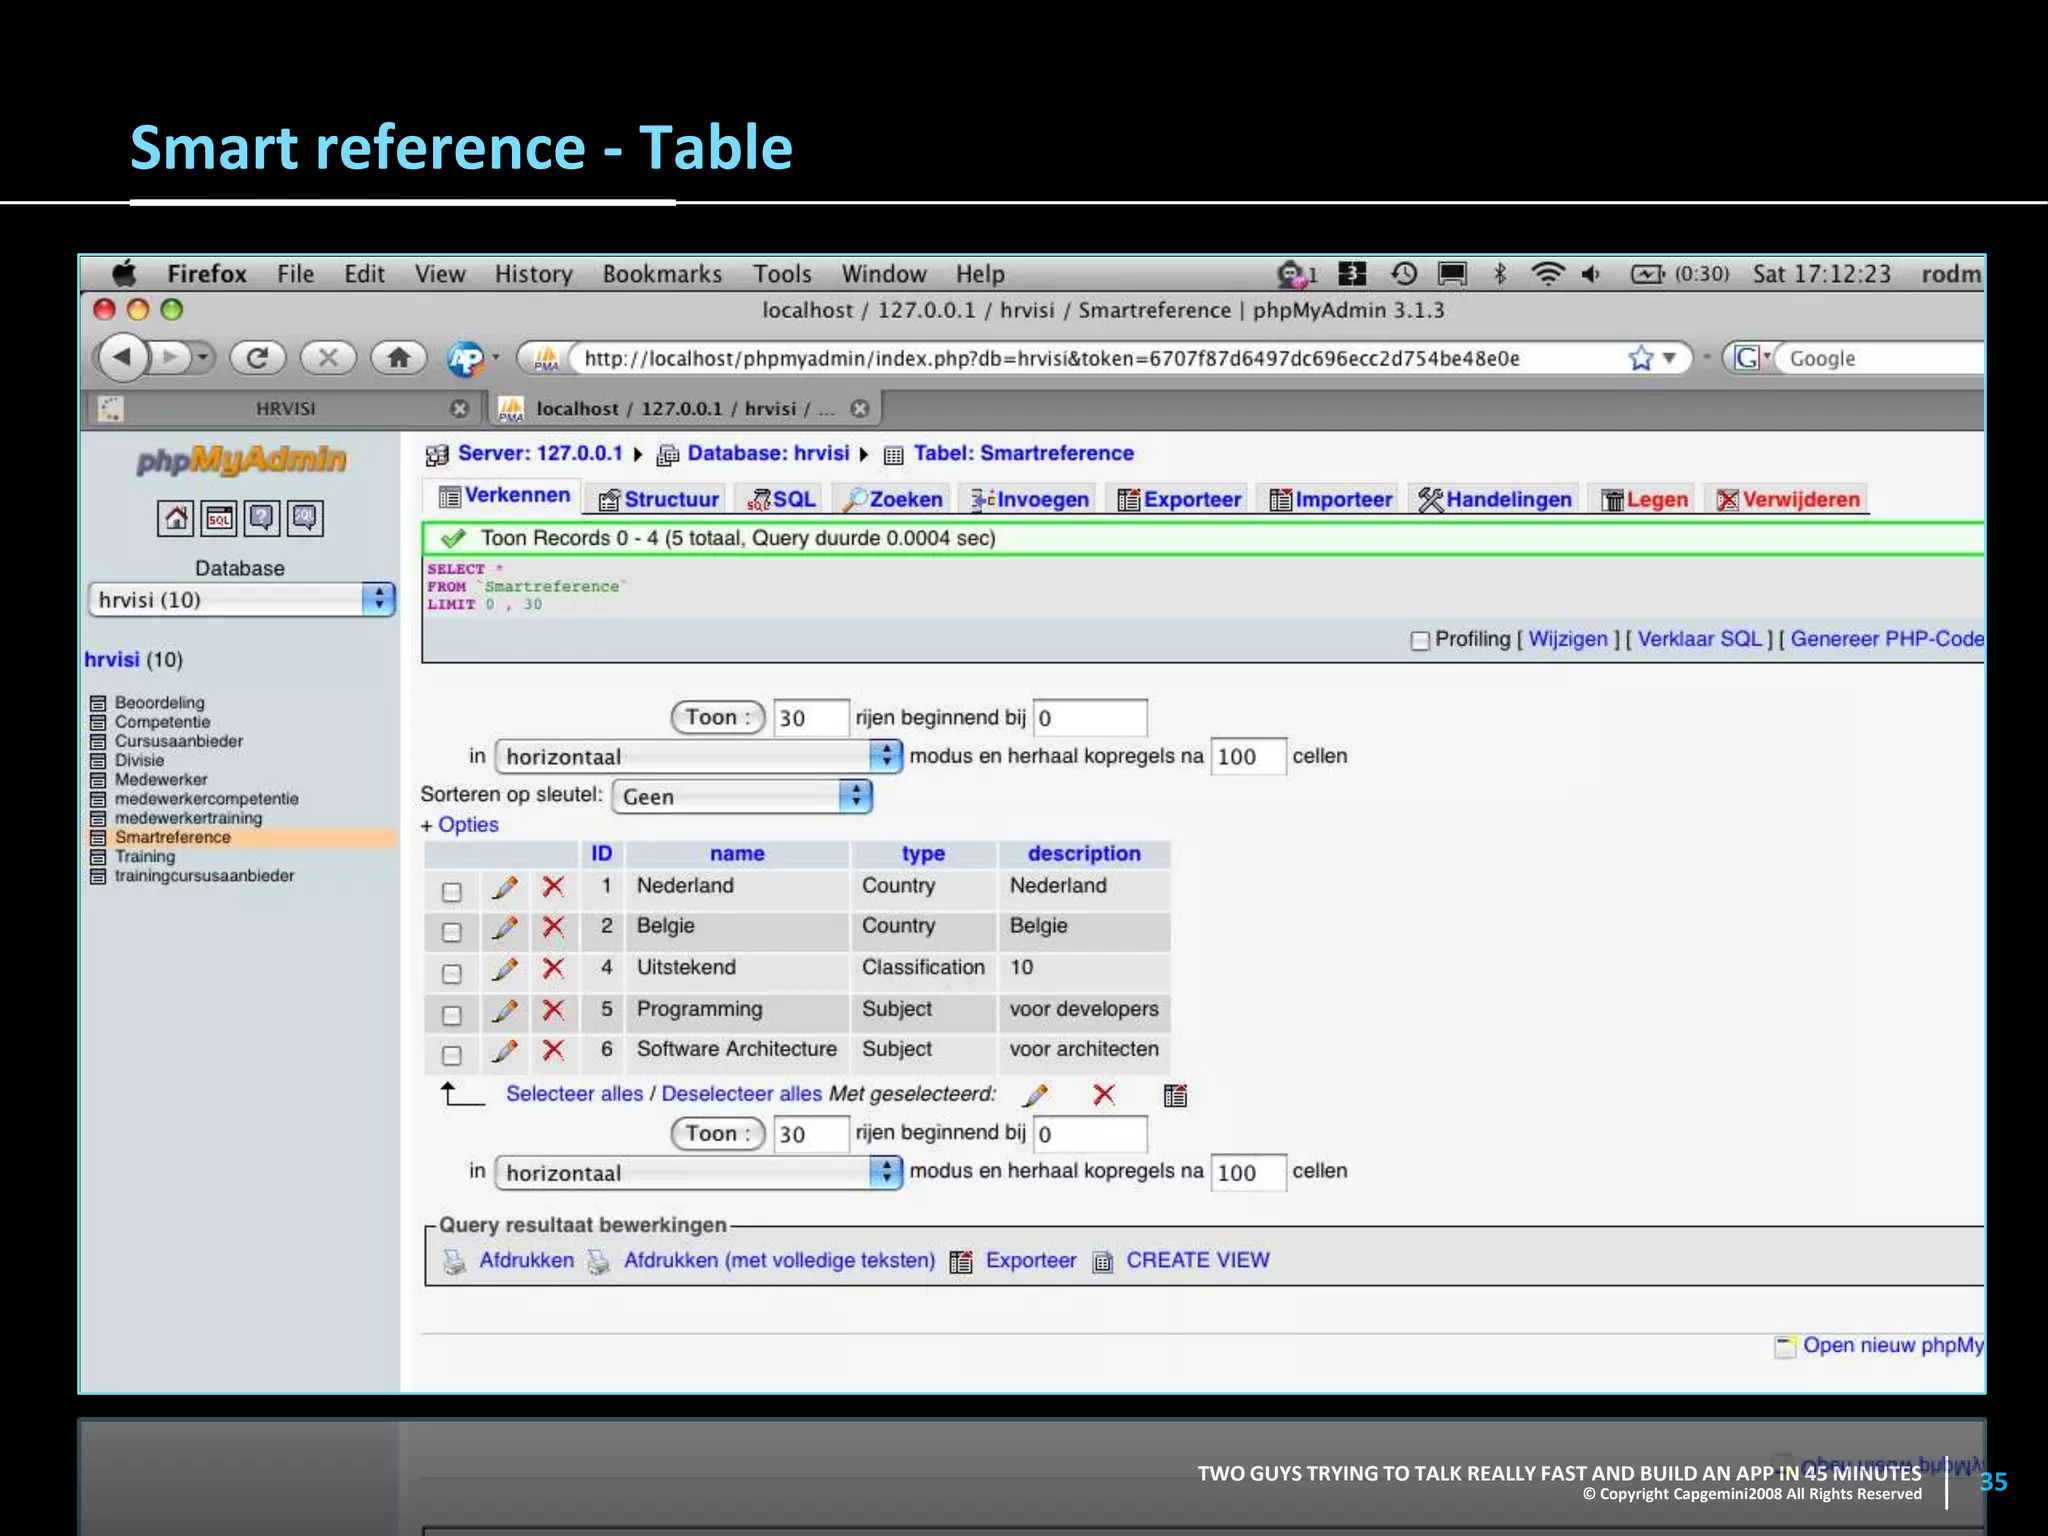
Task: Open the Bluetooth menu bar icon
Action: [x=1500, y=273]
